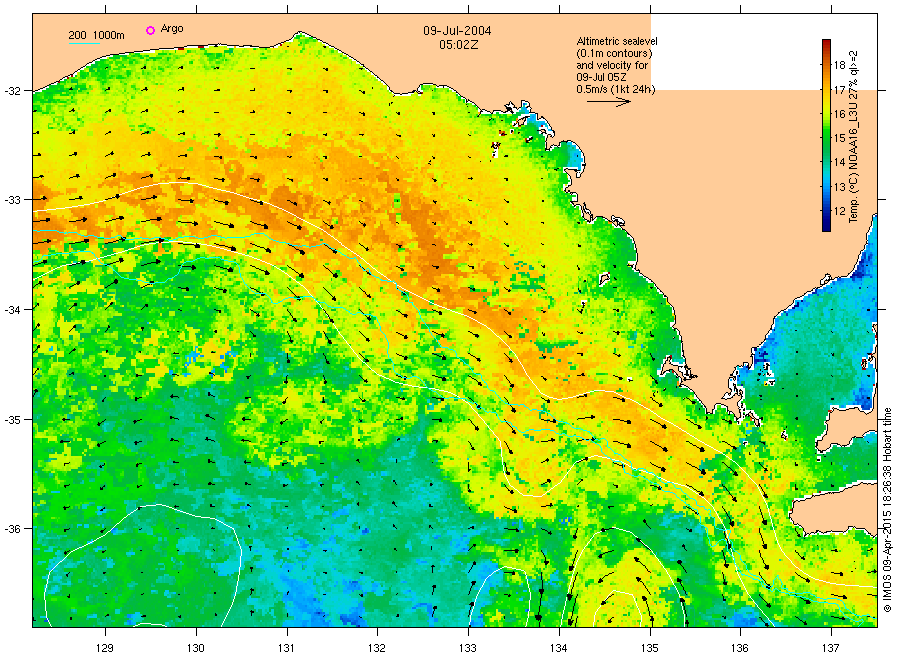Viewport: 900px width, 660px height.
Task: Click longitude label 137
Action: (831, 648)
